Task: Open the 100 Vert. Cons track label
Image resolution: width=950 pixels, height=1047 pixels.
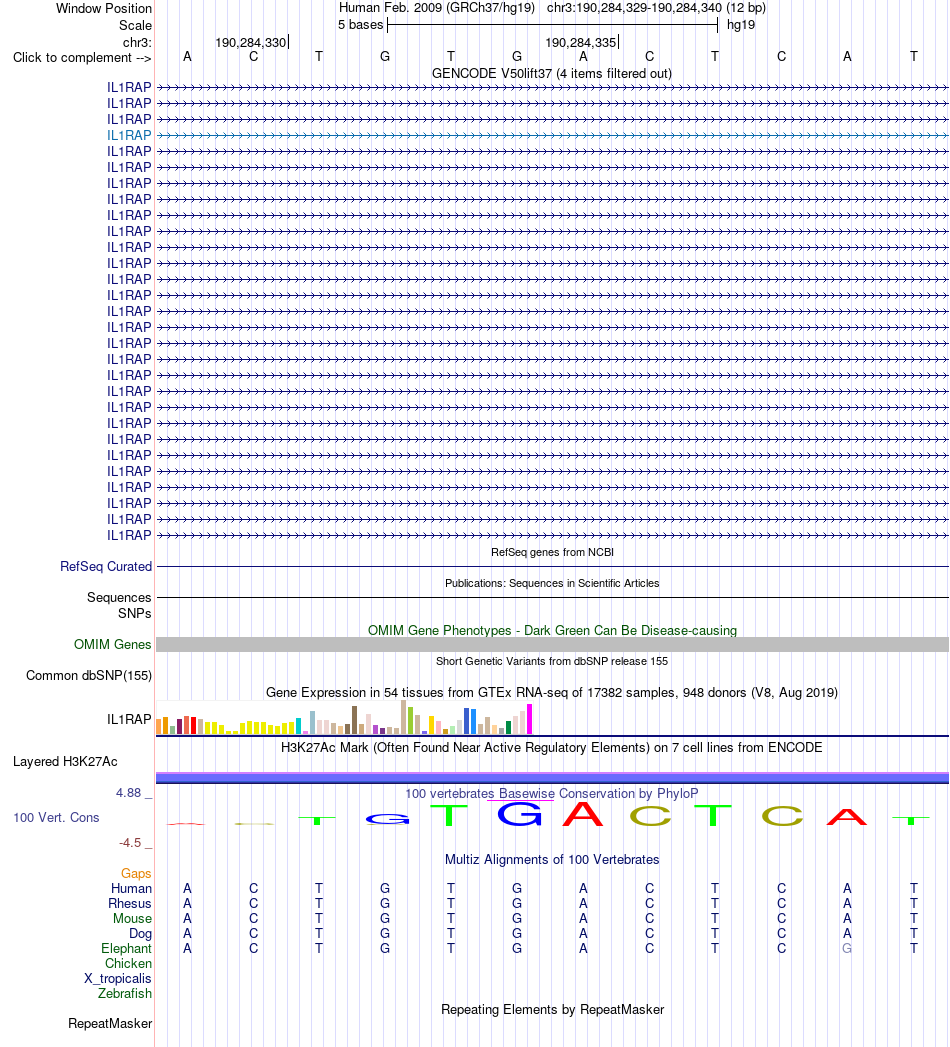Action: click(56, 817)
